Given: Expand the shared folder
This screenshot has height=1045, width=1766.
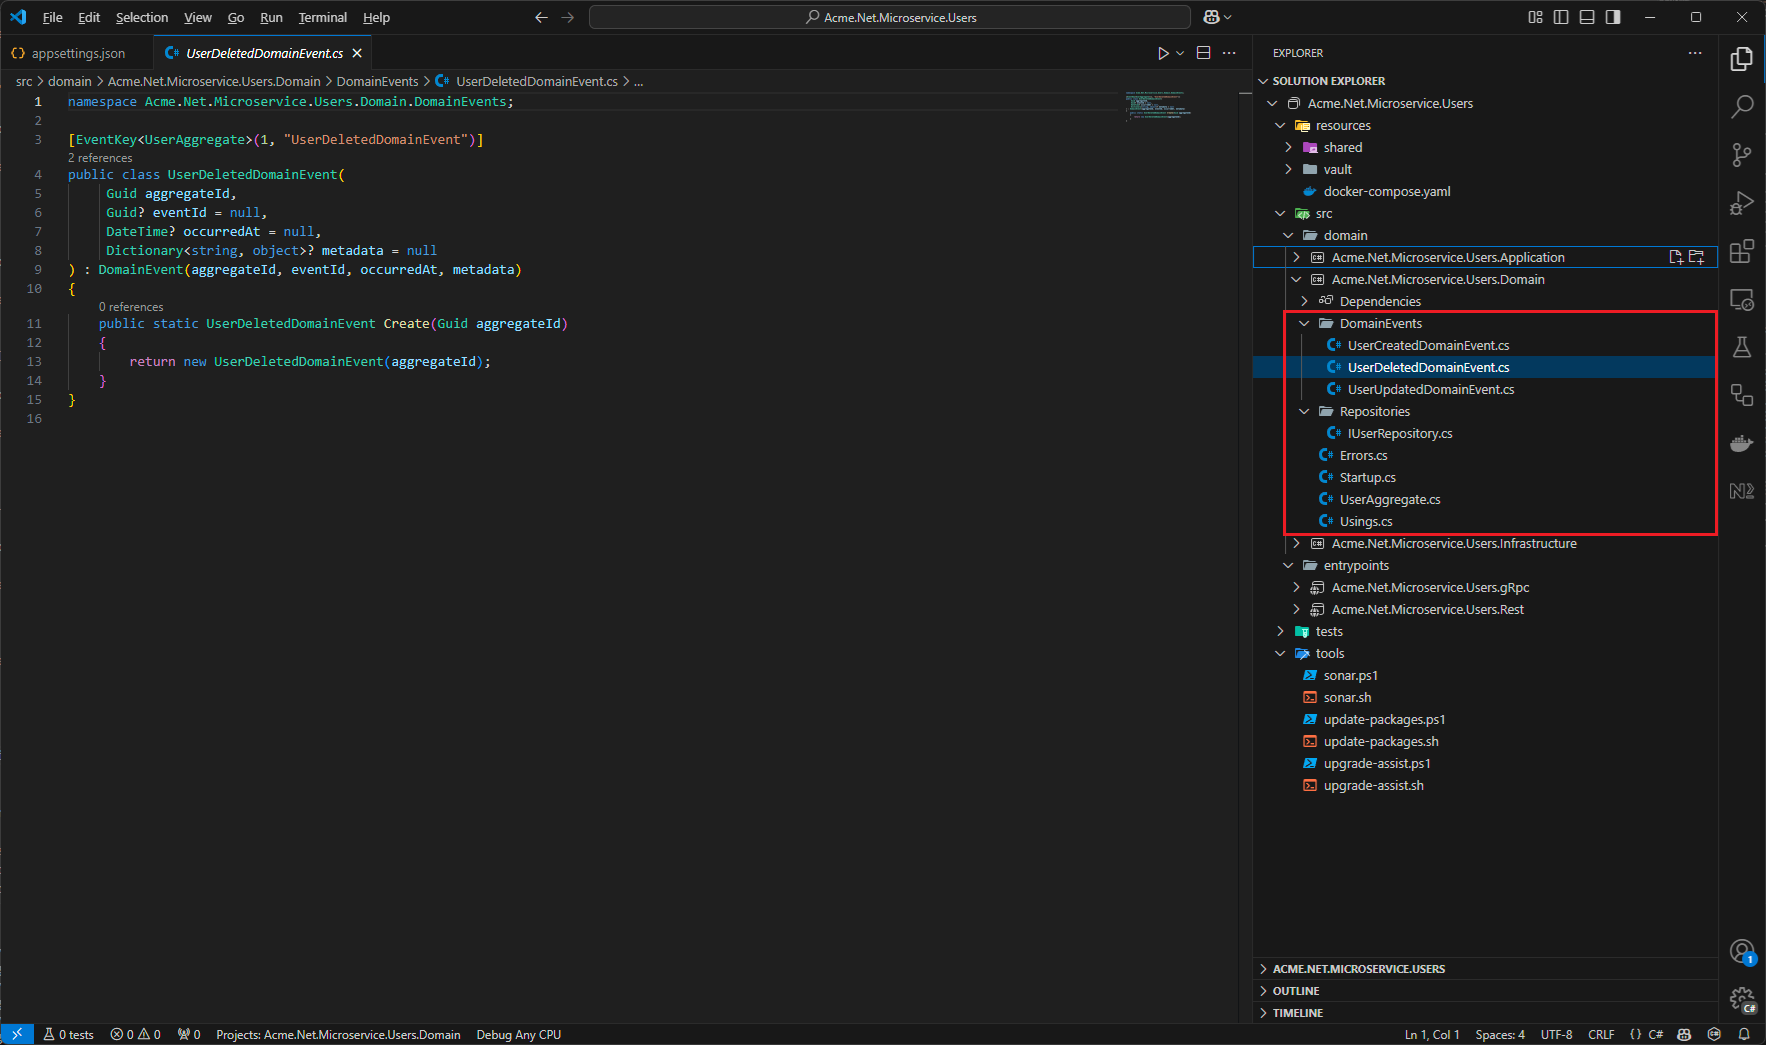Looking at the screenshot, I should [1288, 147].
